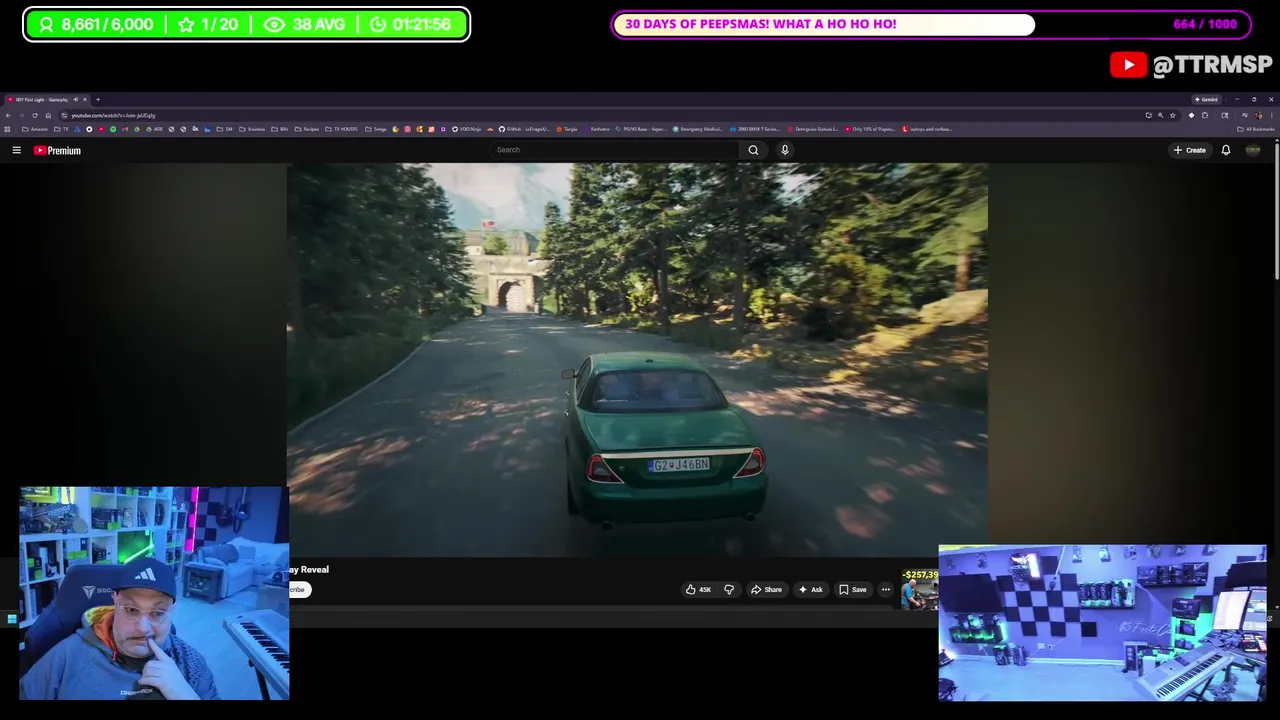1280x720 pixels.
Task: Save the video with the Save button
Action: pos(852,589)
